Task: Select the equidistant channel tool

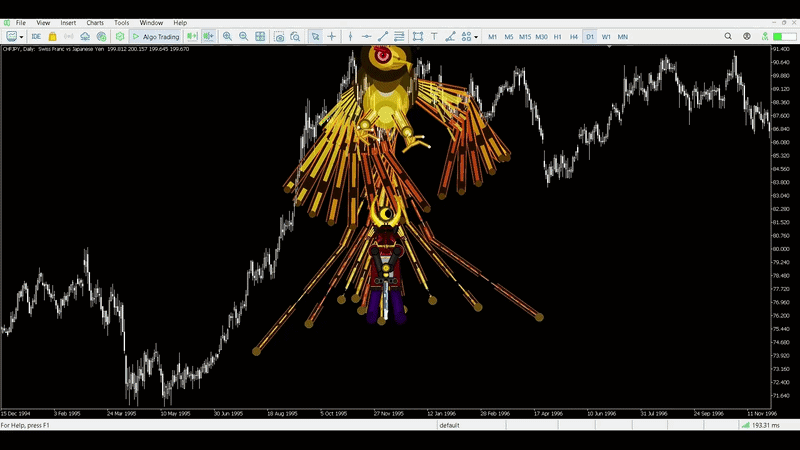Action: (x=399, y=37)
